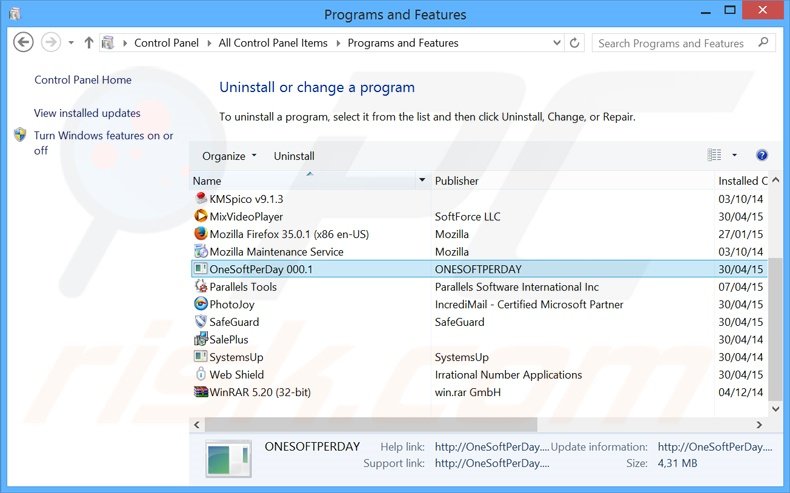Screen dimensions: 790x493
Task: Open the recent locations dropdown arrow
Action: point(72,43)
